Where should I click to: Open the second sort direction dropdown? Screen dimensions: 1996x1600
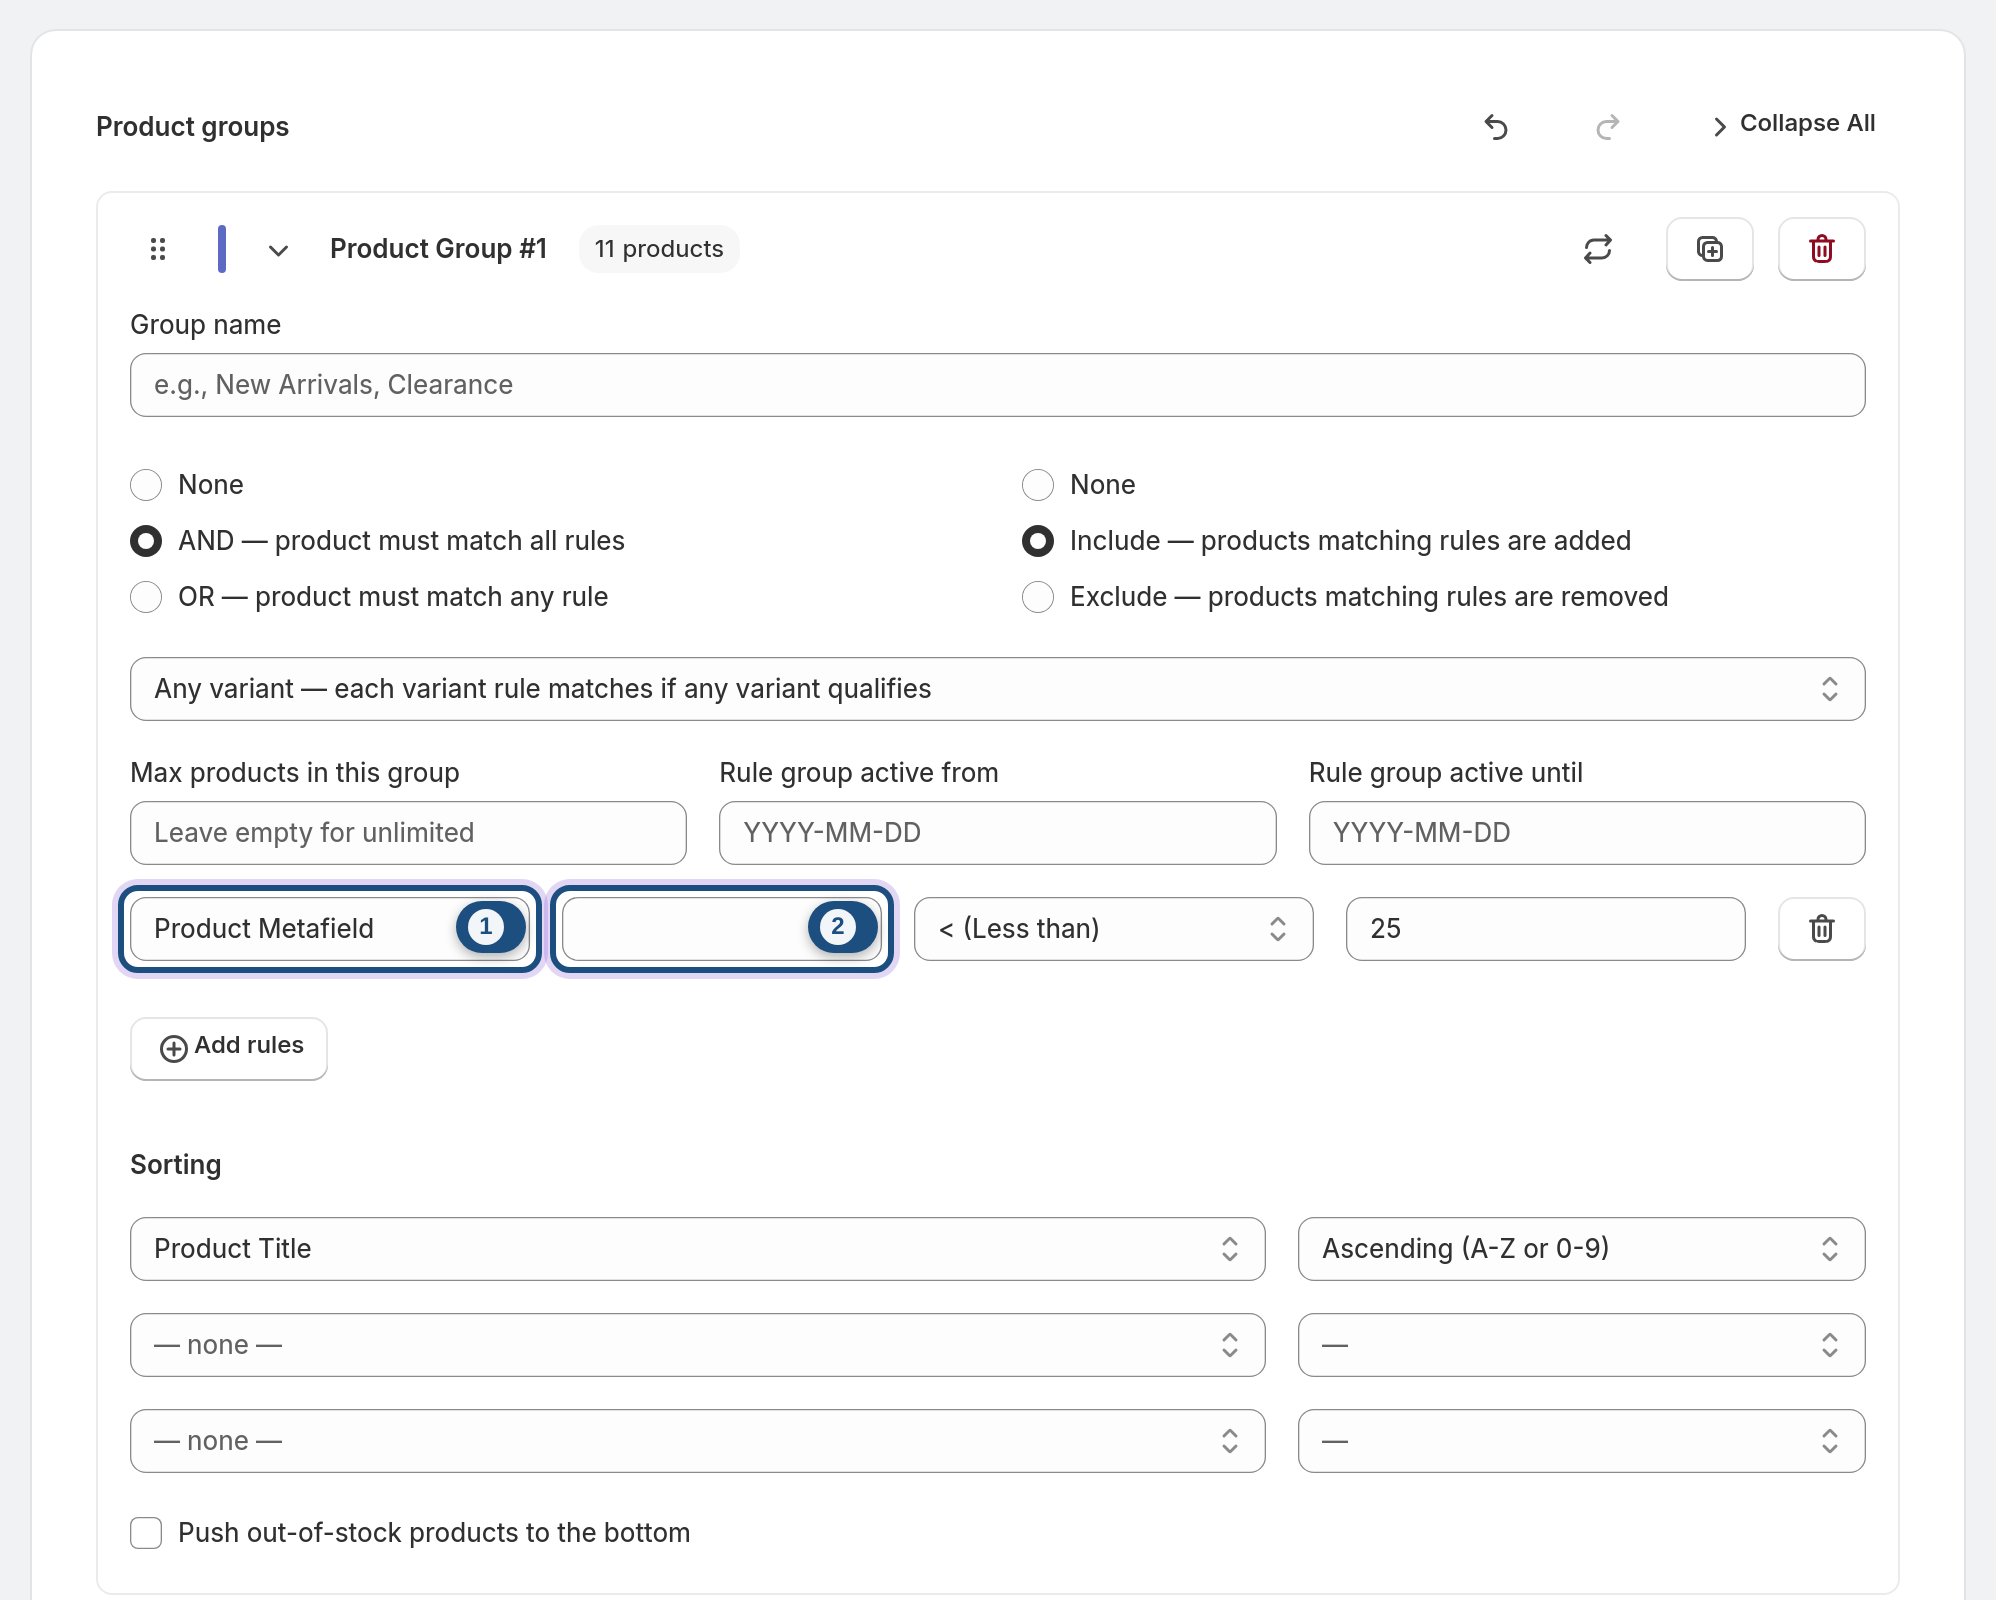pos(1582,1345)
